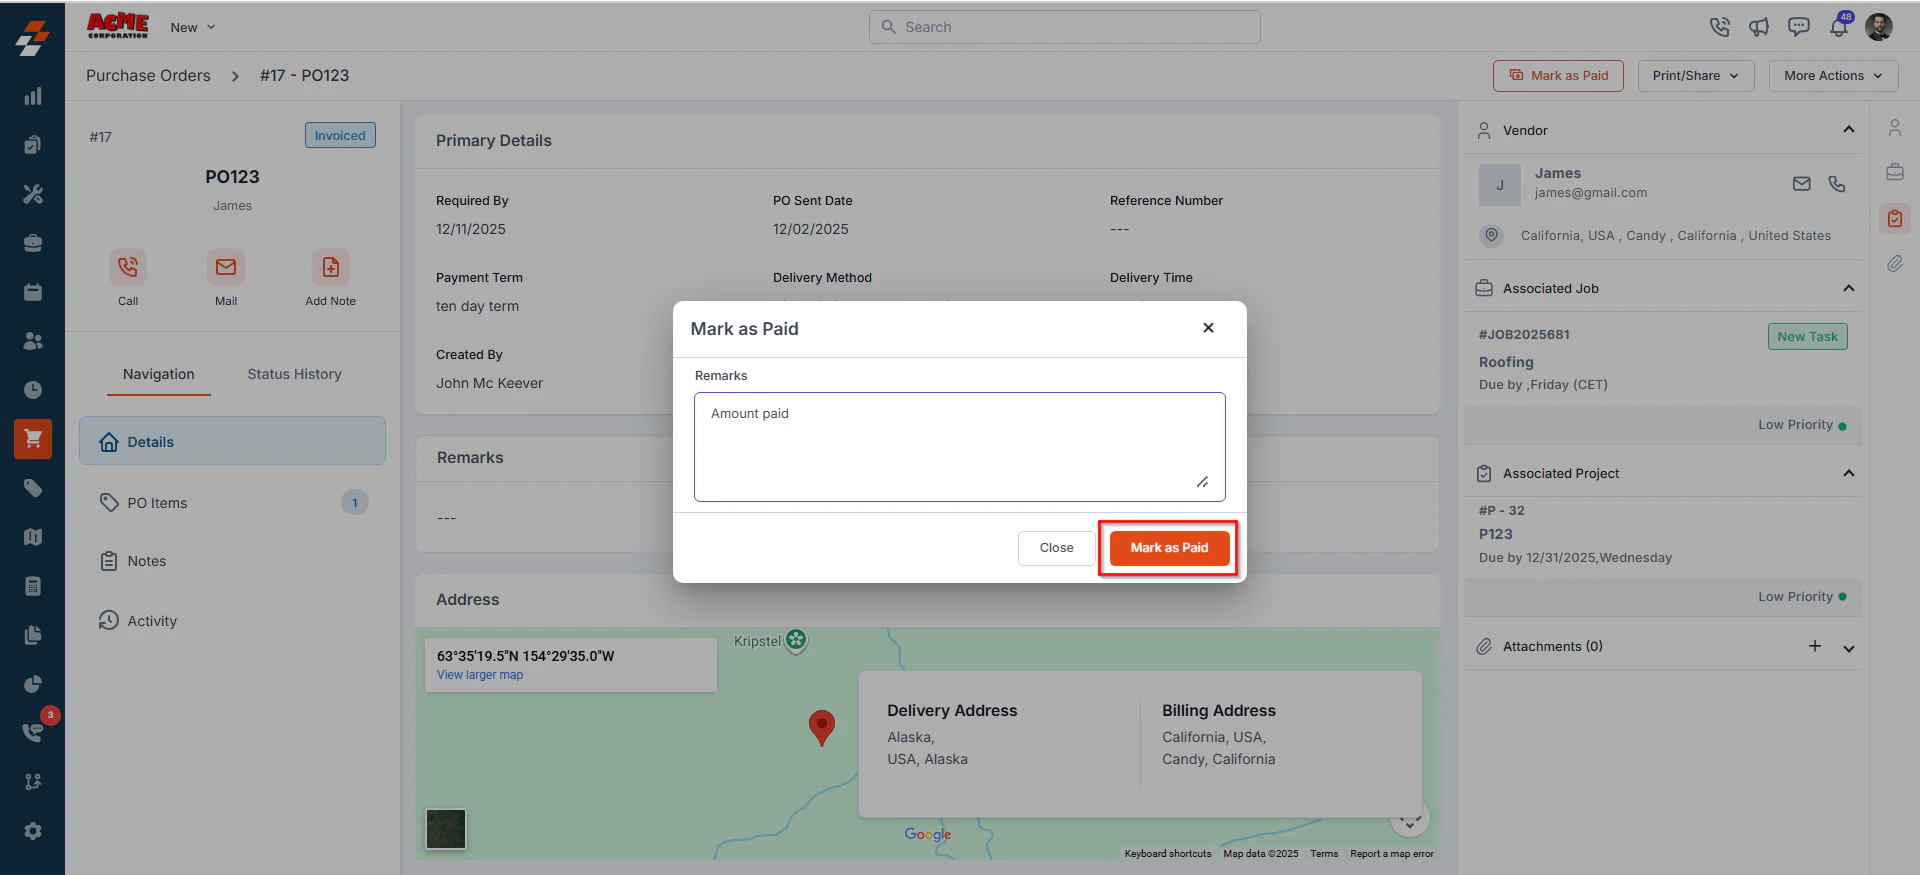
Task: Go to Purchase Orders breadcrumb
Action: [148, 75]
